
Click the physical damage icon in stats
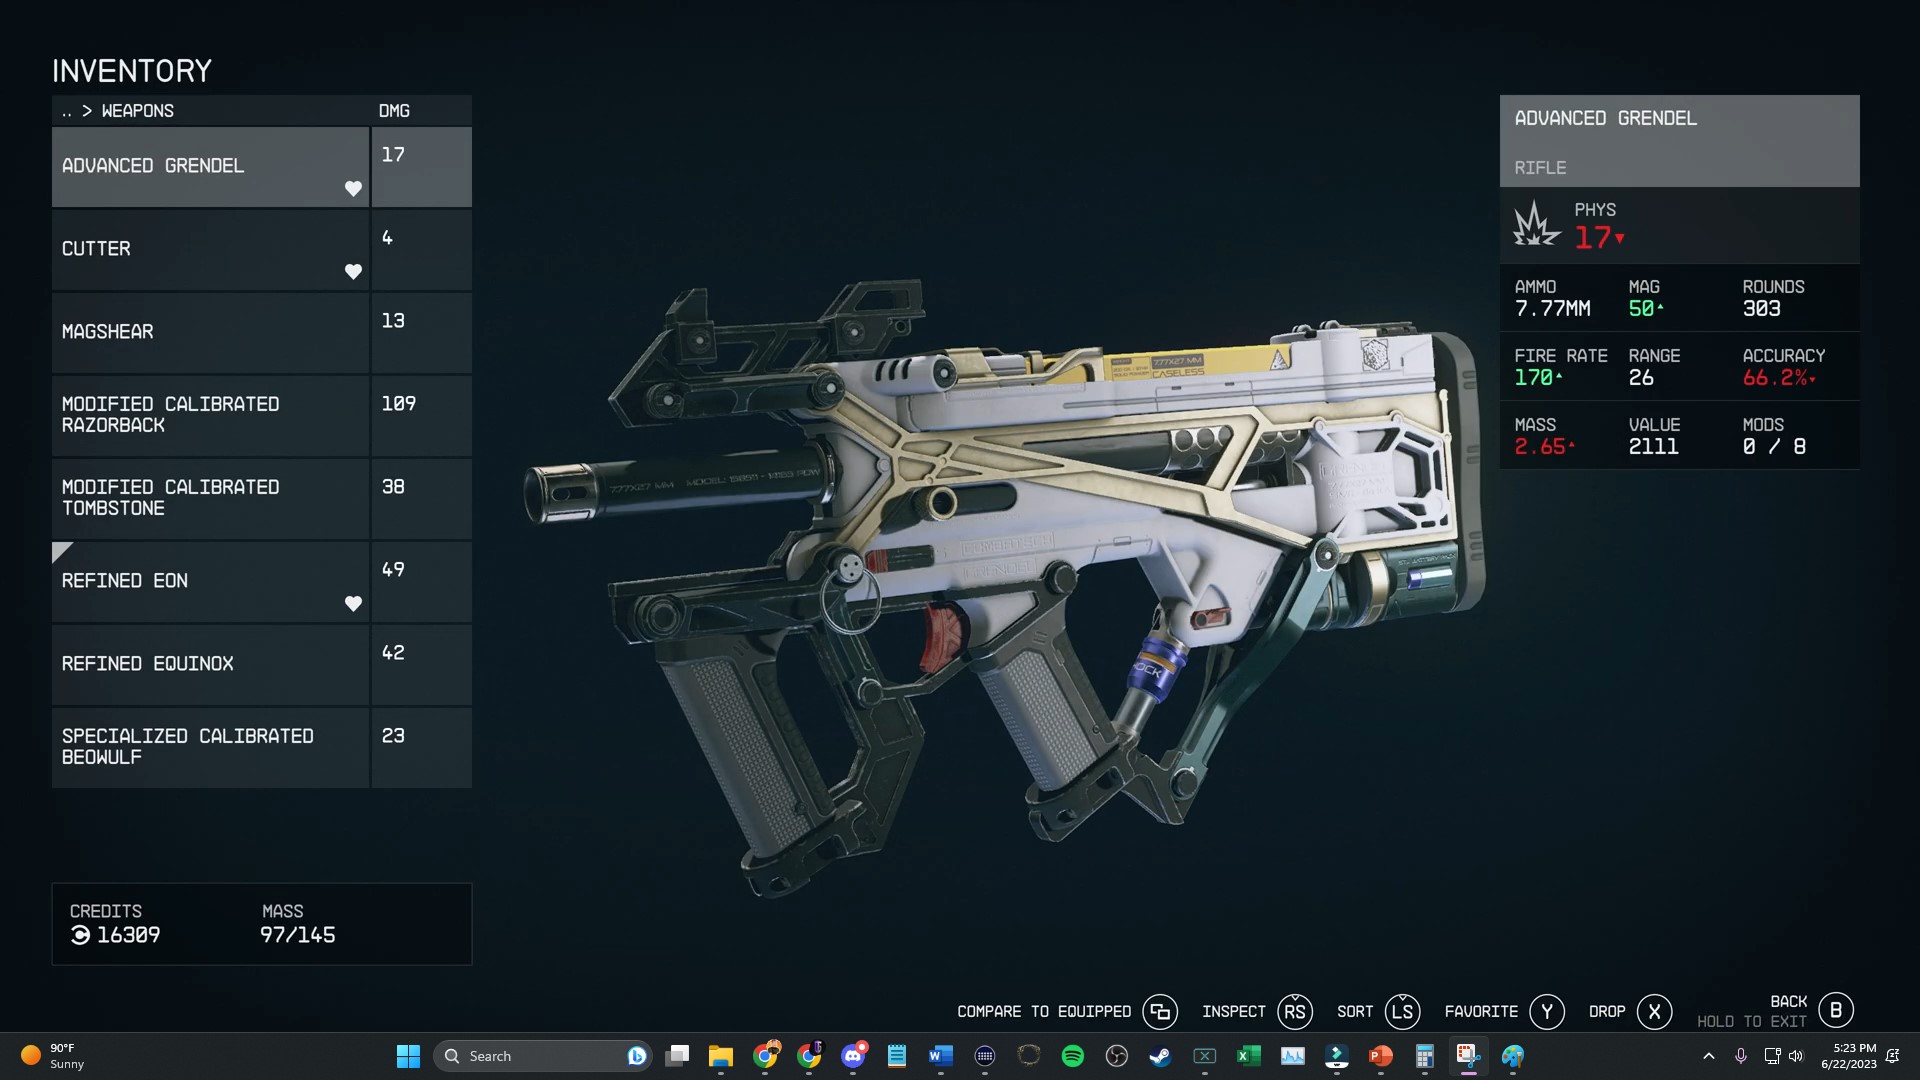point(1536,224)
